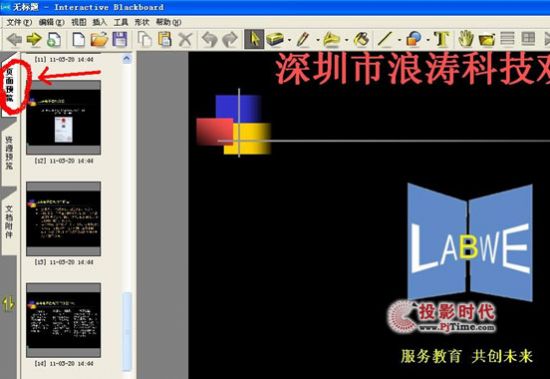Image resolution: width=550 pixels, height=379 pixels.
Task: Click the [11] 11-03-20 page label
Action: pos(64,60)
